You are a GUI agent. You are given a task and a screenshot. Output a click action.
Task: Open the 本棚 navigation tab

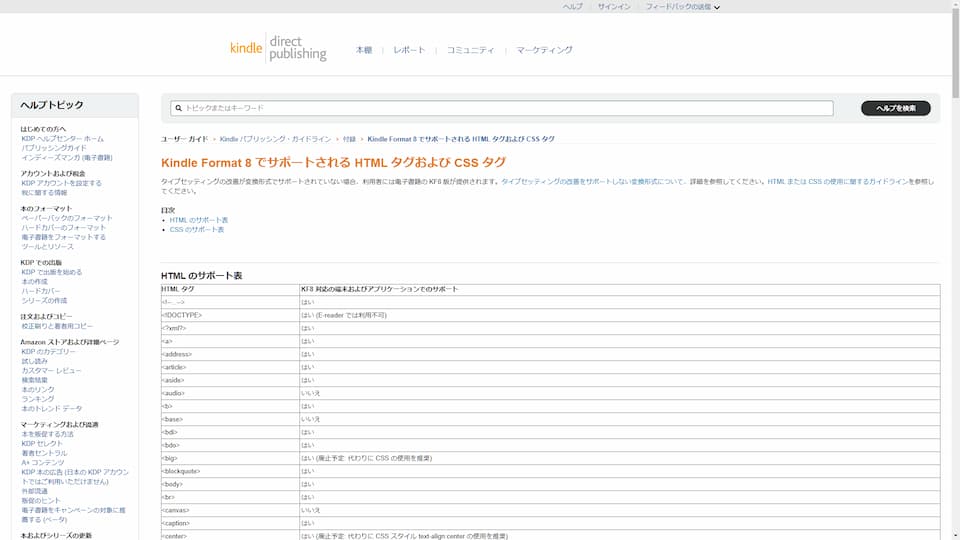click(364, 50)
